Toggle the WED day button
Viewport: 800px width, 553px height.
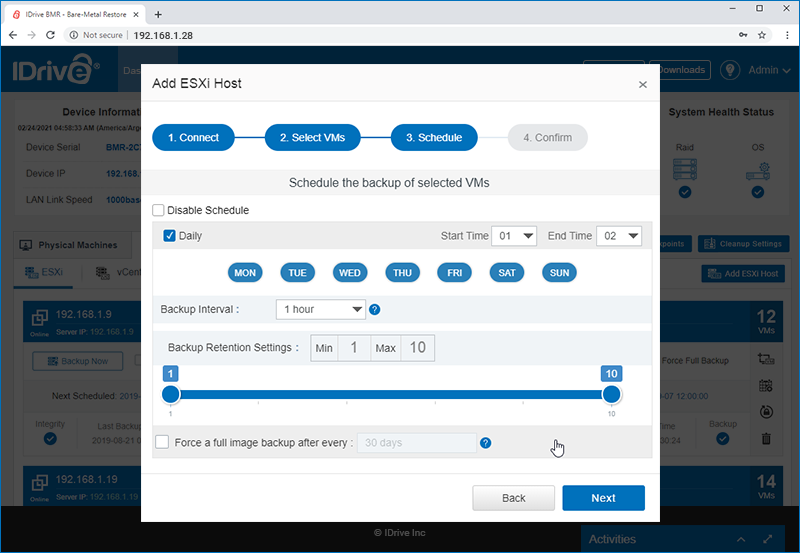coord(349,272)
